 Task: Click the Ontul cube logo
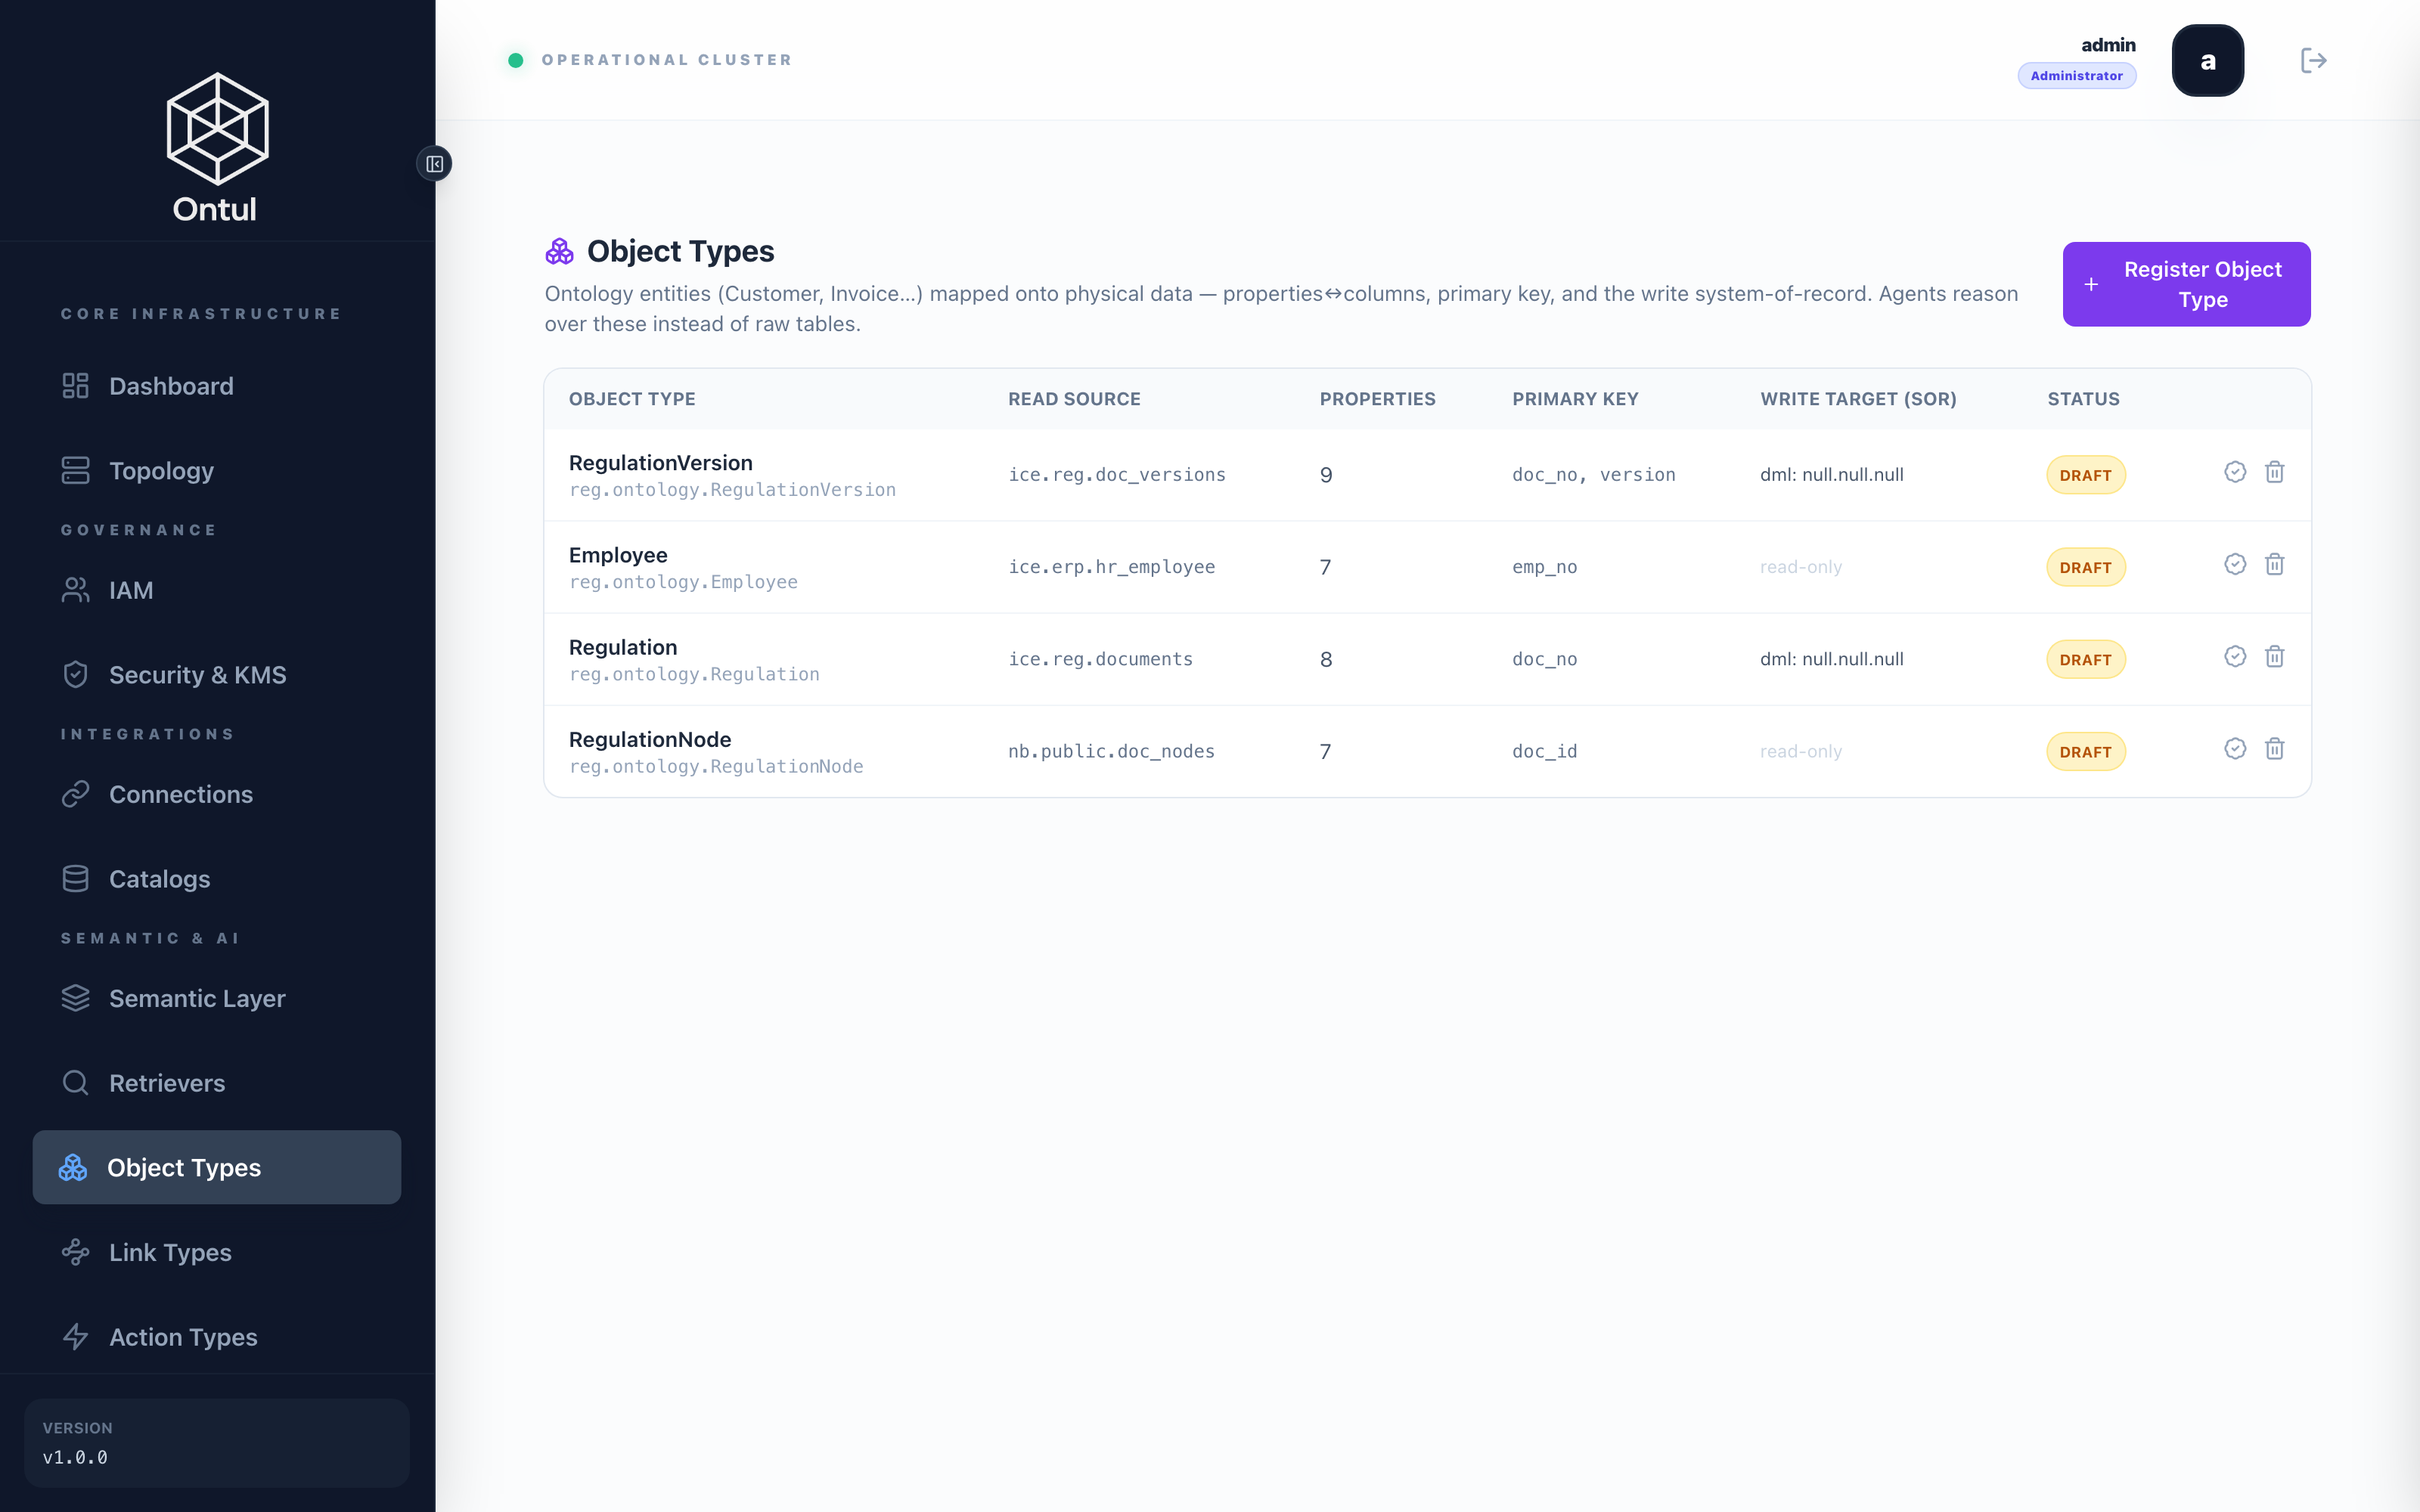tap(217, 128)
